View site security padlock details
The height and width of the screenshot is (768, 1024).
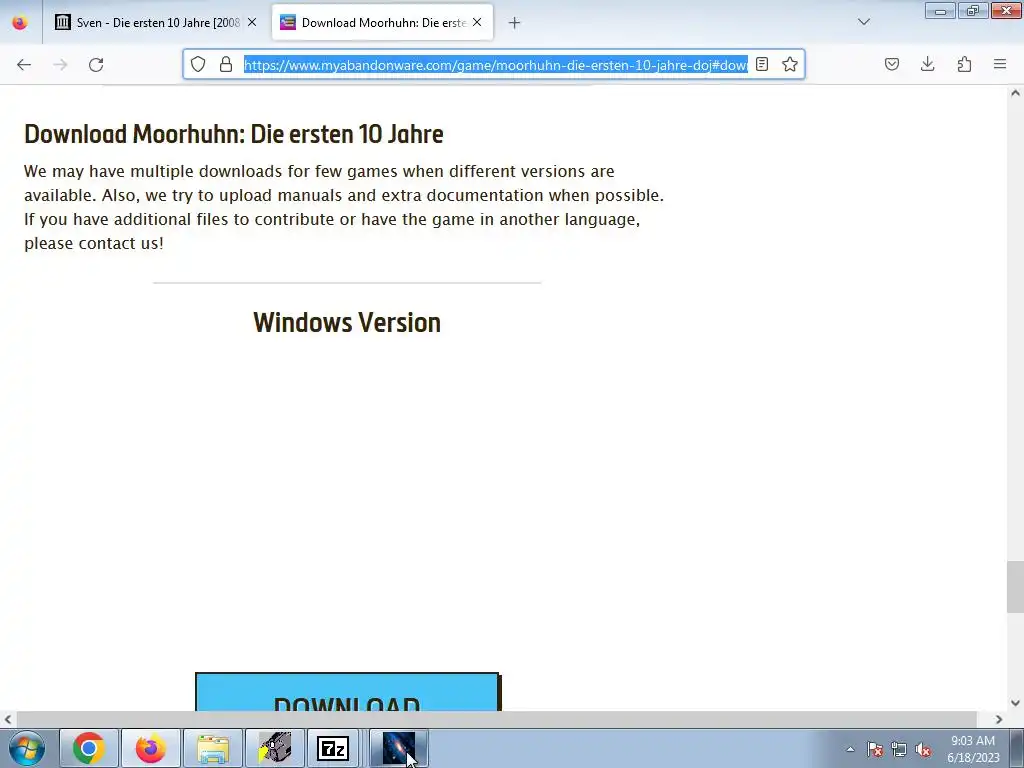coord(226,64)
